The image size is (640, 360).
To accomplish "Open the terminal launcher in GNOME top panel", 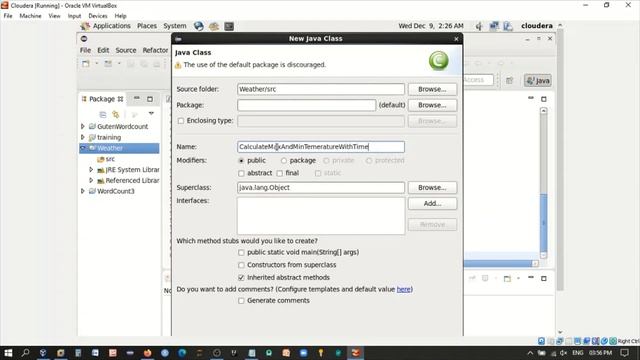I will (229, 26).
